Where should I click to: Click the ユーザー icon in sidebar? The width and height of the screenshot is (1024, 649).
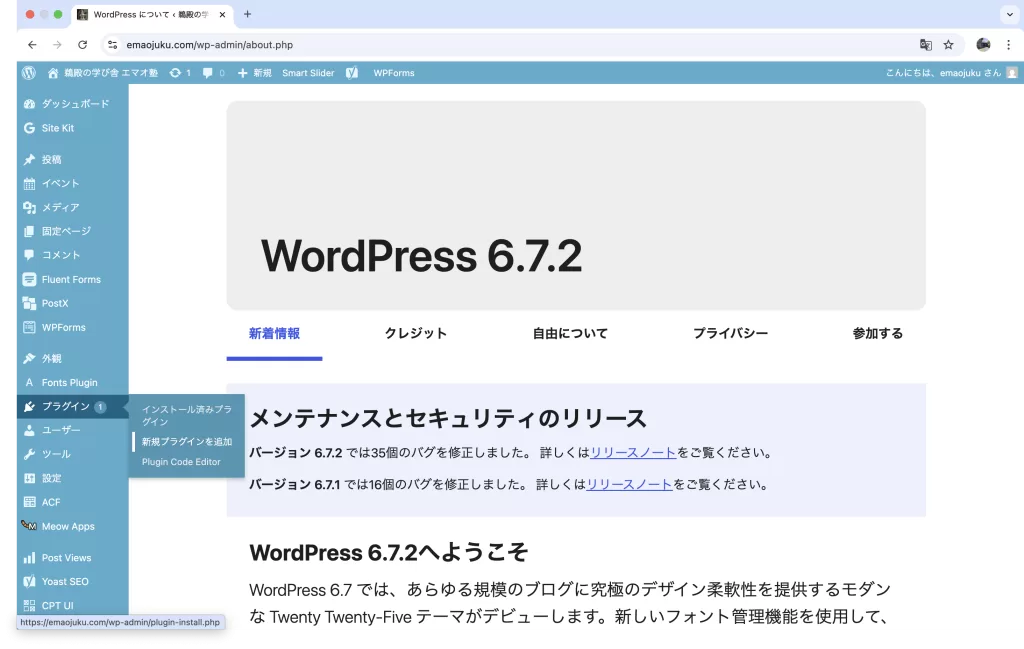pyautogui.click(x=29, y=430)
